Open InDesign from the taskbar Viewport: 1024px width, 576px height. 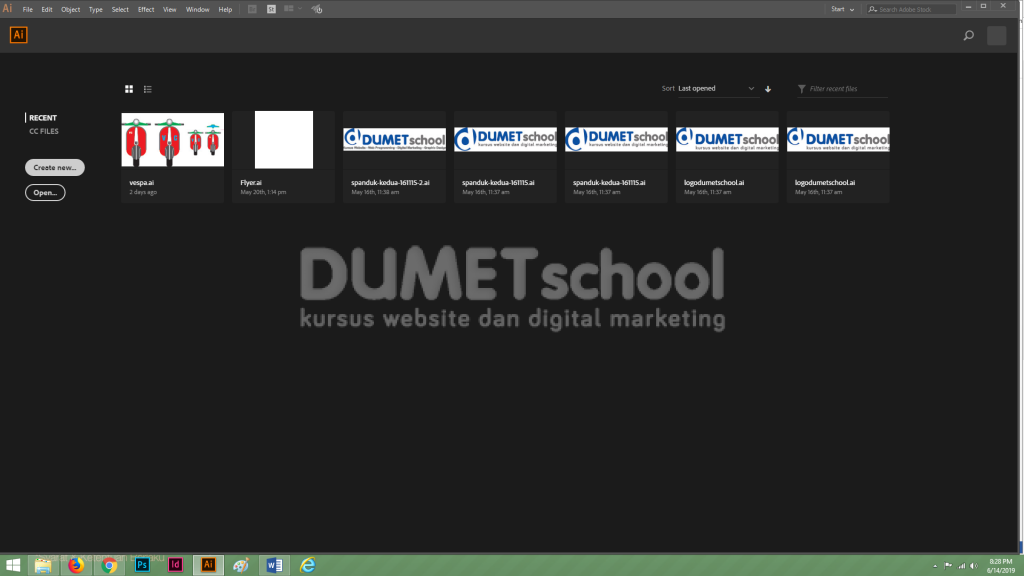(175, 565)
